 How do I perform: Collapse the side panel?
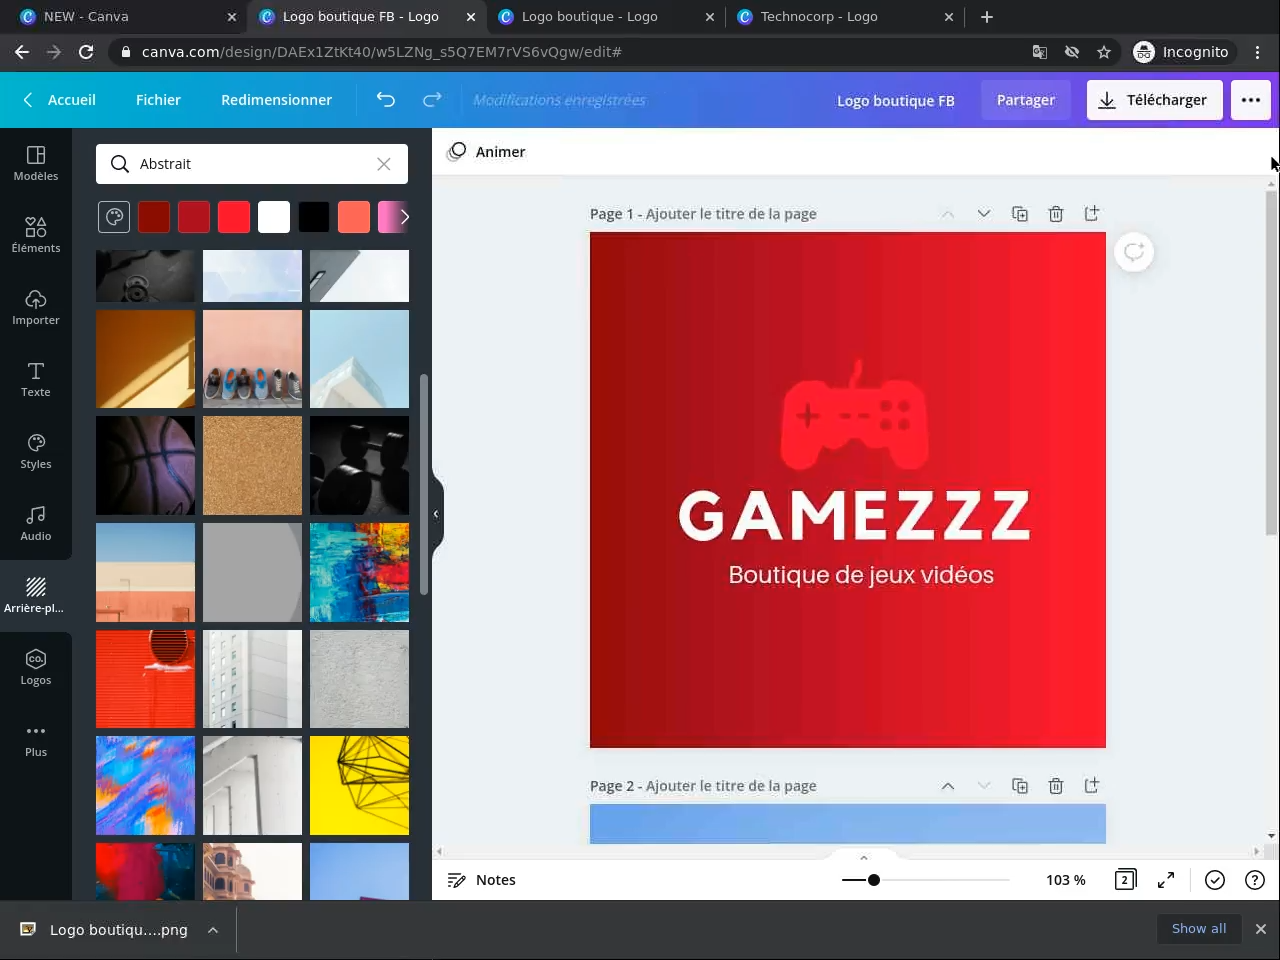[436, 514]
